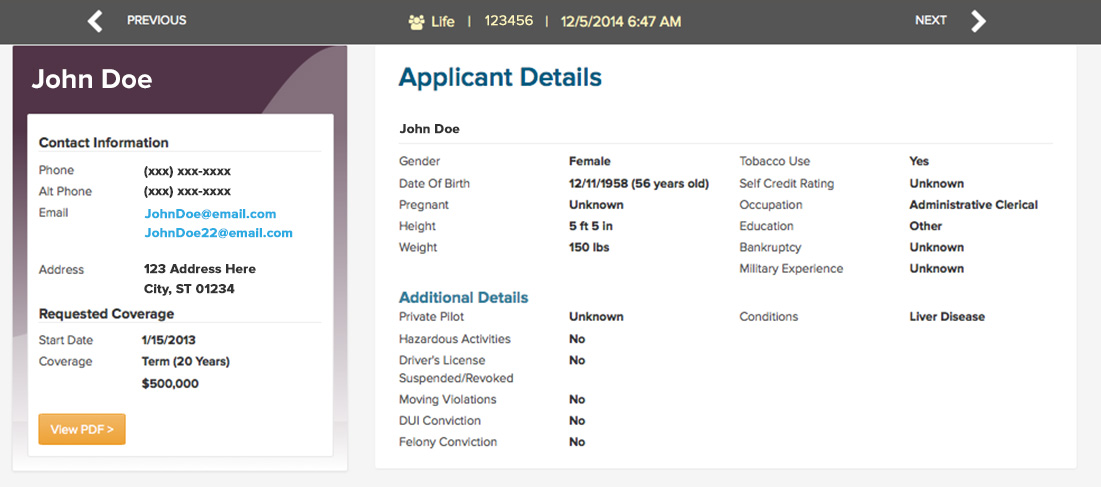Screen dimensions: 1101x487
Task: Go to the PREVIOUS record label
Action: coord(156,21)
